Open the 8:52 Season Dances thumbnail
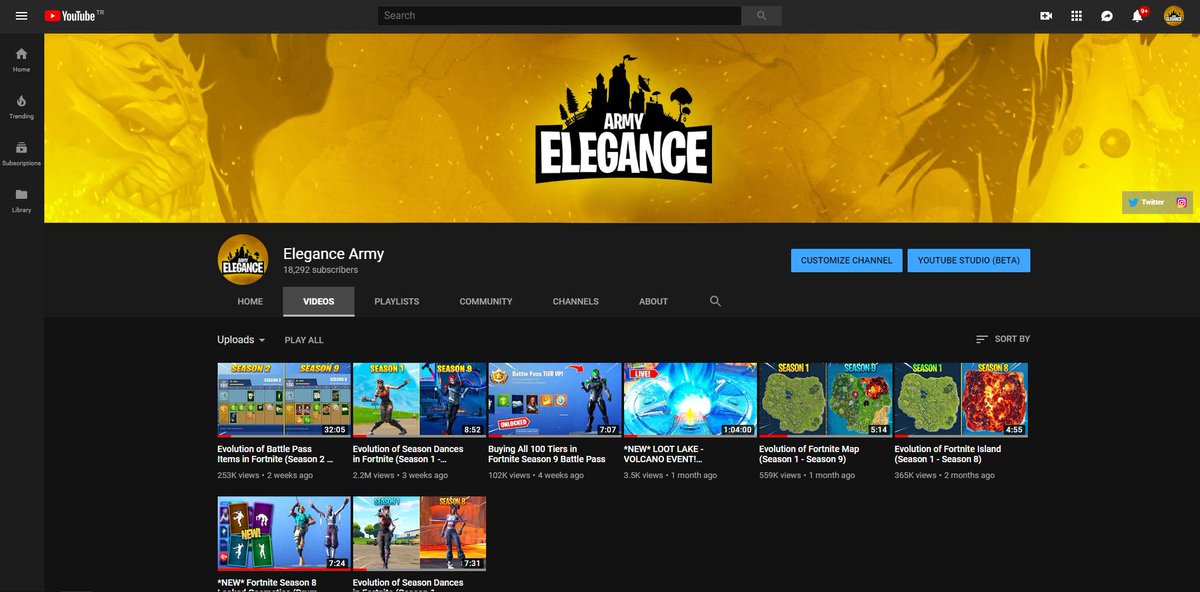The width and height of the screenshot is (1200, 592). click(x=420, y=400)
